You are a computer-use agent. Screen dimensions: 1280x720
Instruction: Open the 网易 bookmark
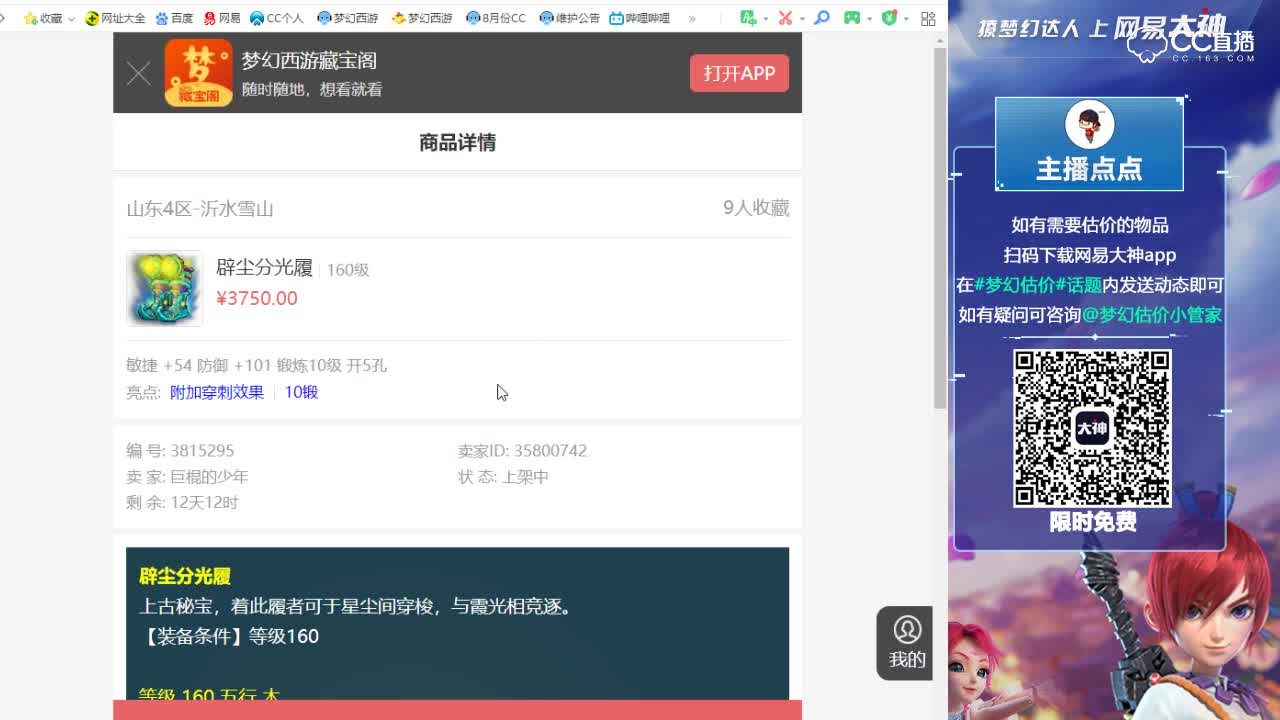pyautogui.click(x=222, y=18)
